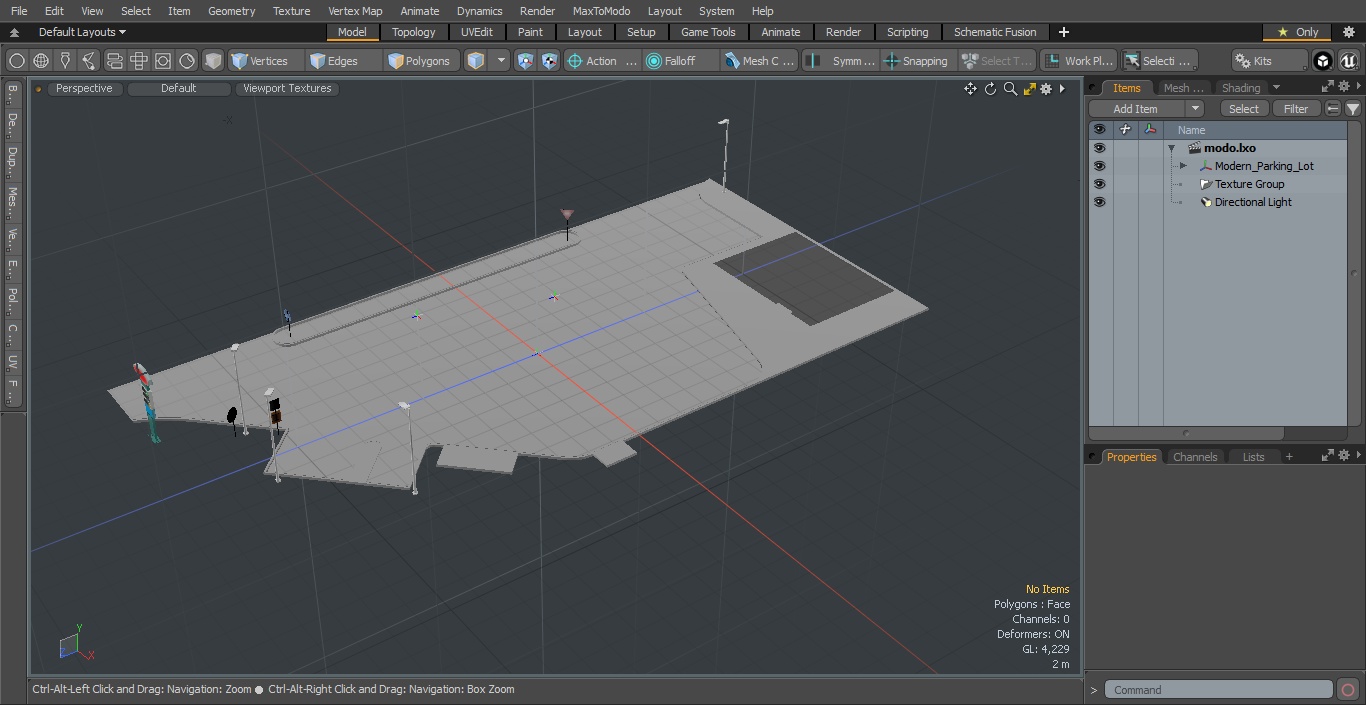Click the funnel filter icon in Items panel
The image size is (1366, 705).
click(1353, 109)
